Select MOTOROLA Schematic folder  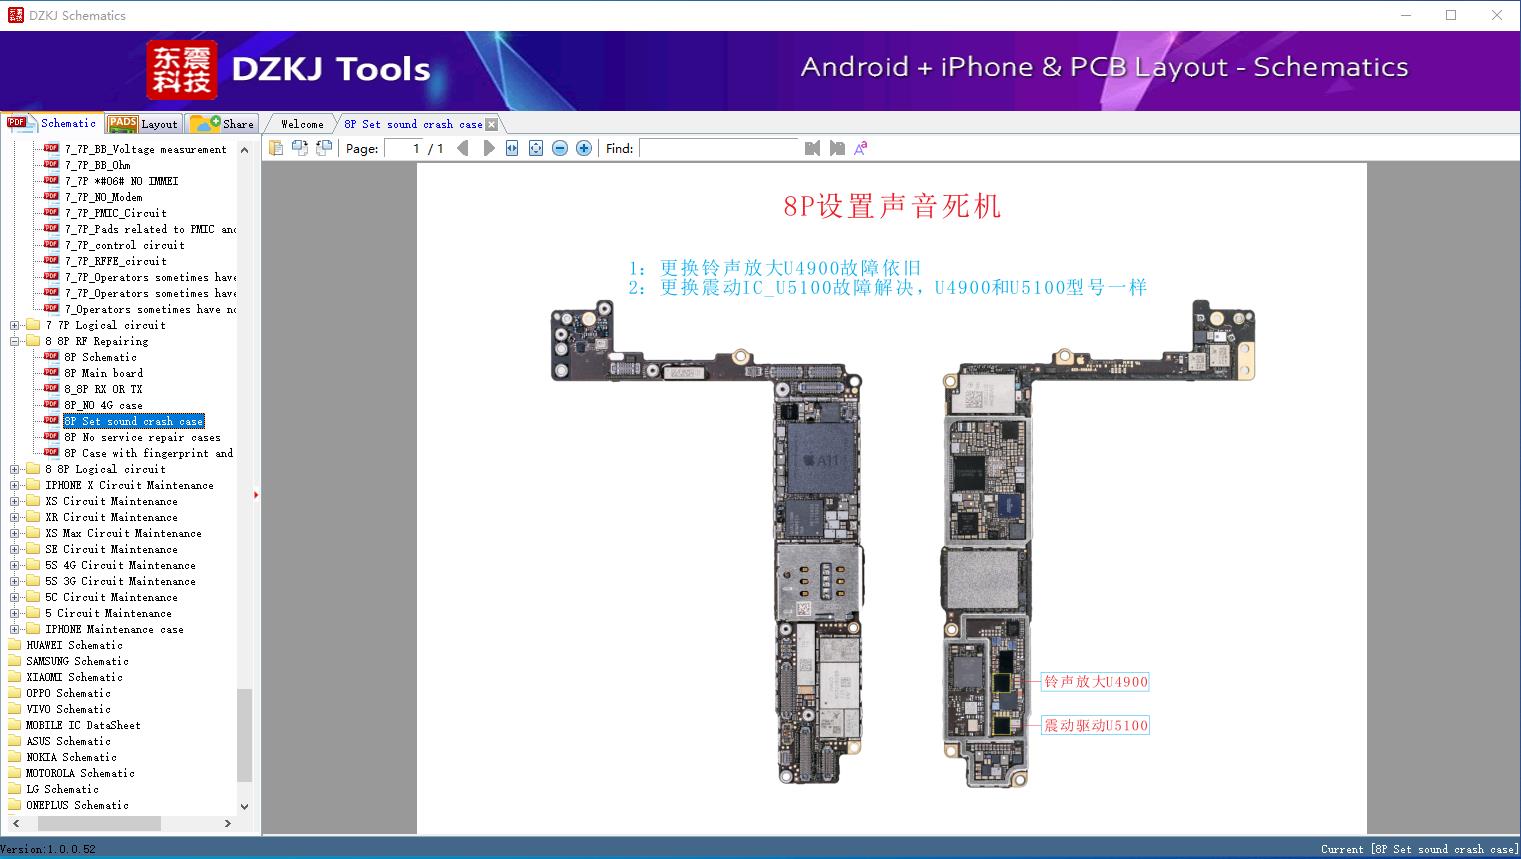(x=81, y=773)
